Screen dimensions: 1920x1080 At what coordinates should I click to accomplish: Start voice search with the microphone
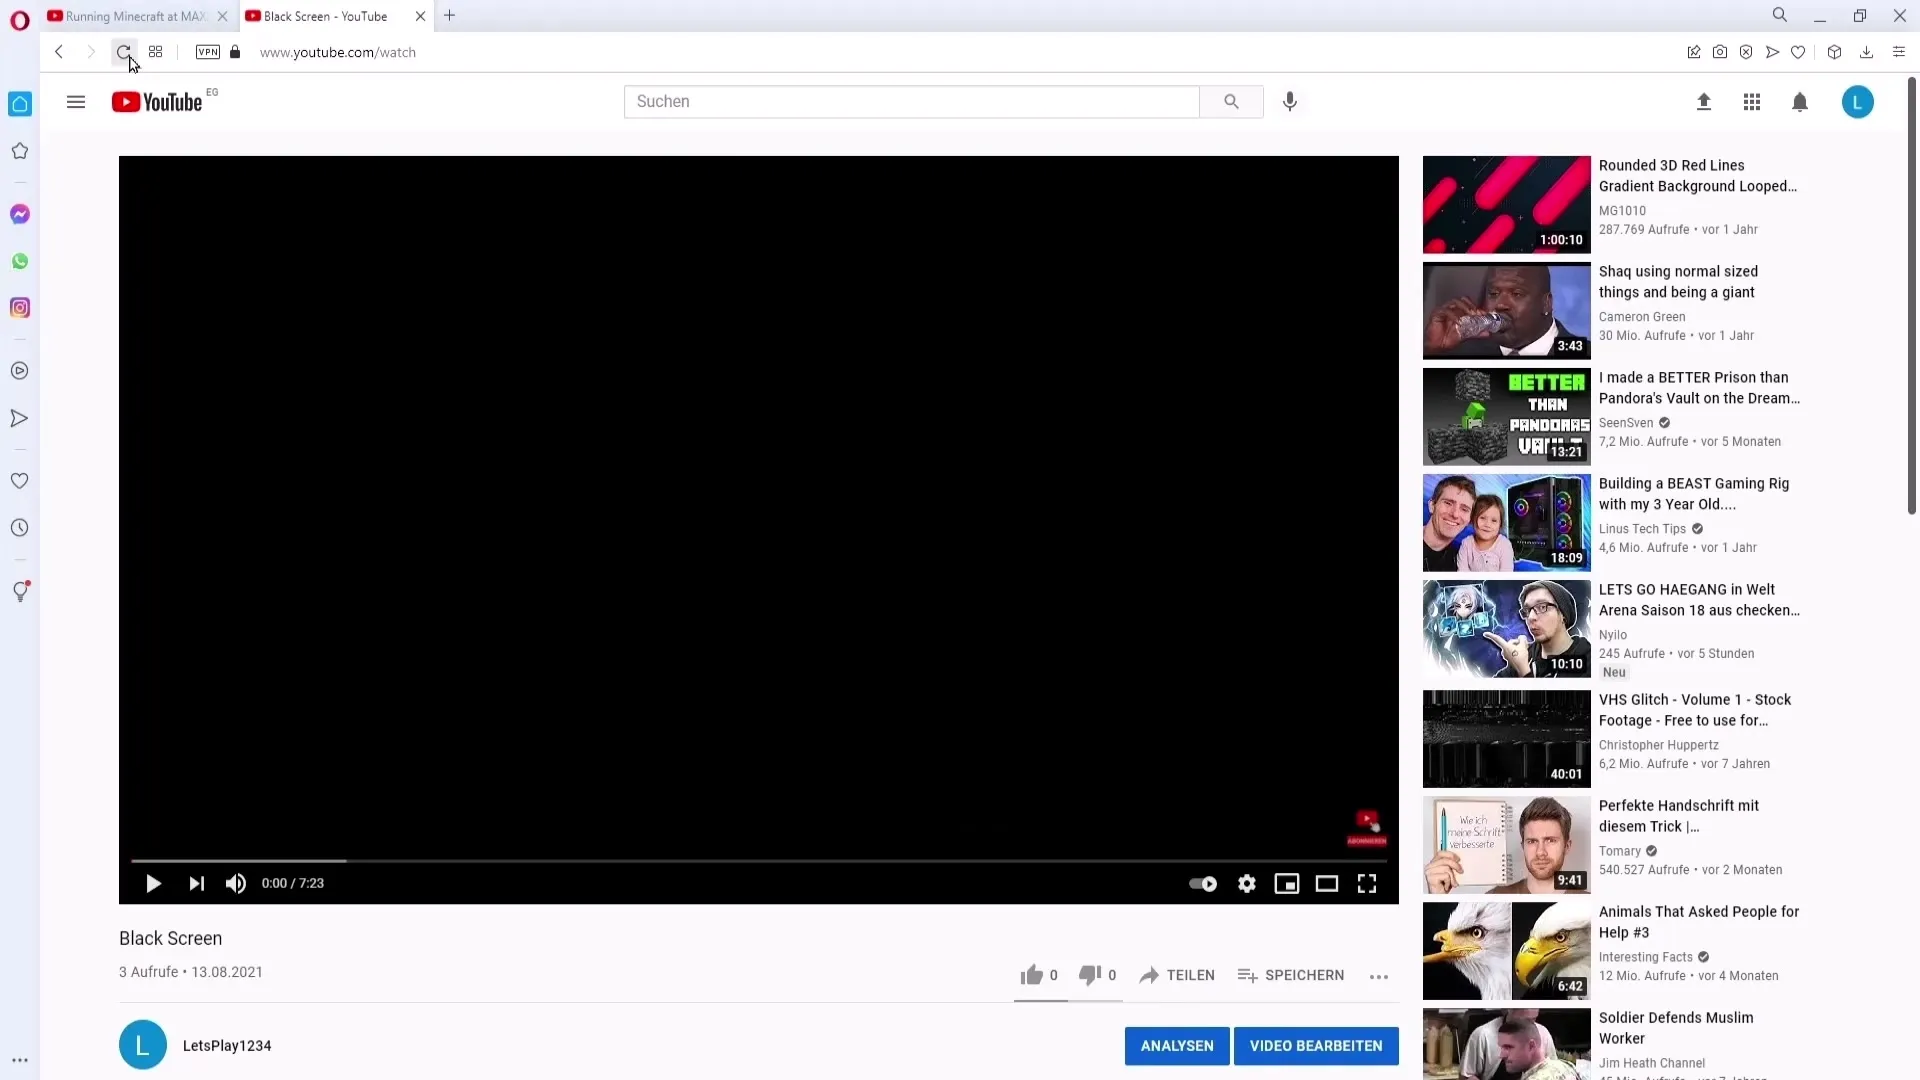1290,101
